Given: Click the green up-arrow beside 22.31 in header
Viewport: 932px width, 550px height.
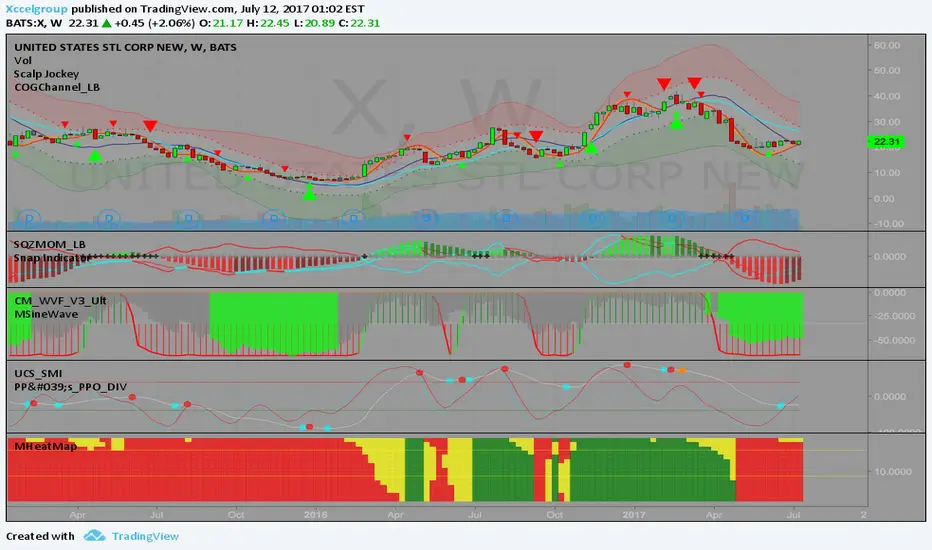Looking at the screenshot, I should [106, 23].
